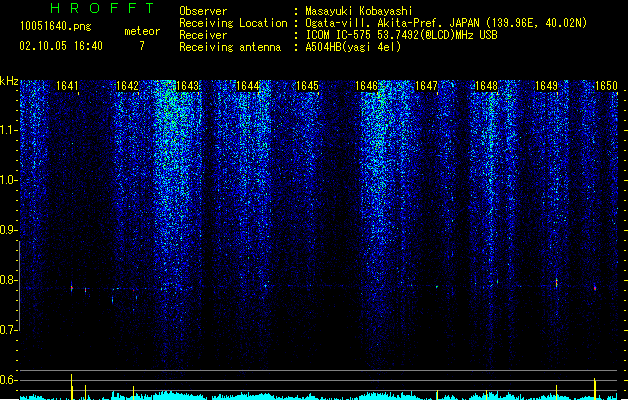Click the 1.0 kHz axis label
This screenshot has height=400, width=629.
click(x=8, y=180)
